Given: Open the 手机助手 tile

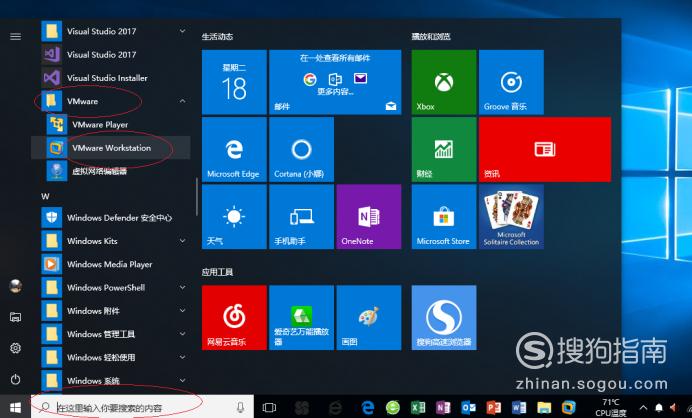Looking at the screenshot, I should click(301, 217).
